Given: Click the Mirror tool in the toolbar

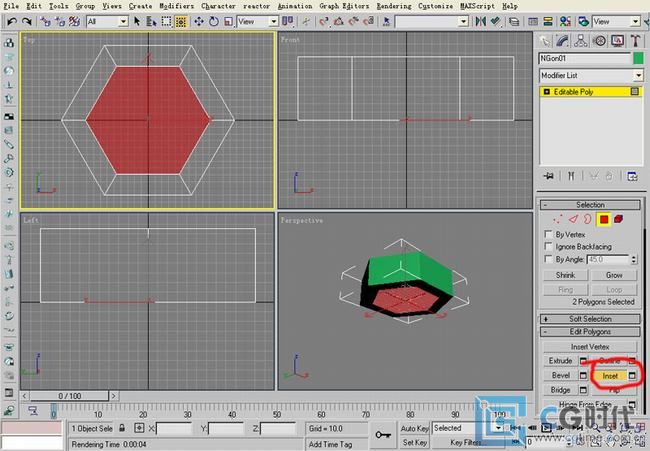Looking at the screenshot, I should [x=480, y=21].
